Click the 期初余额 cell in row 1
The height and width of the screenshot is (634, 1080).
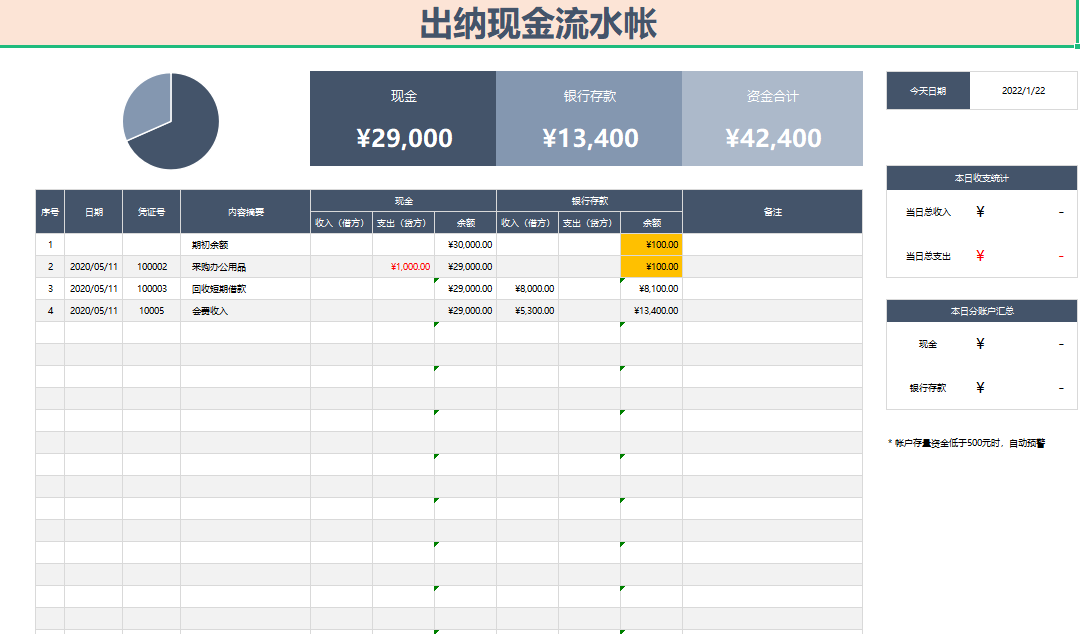[245, 245]
